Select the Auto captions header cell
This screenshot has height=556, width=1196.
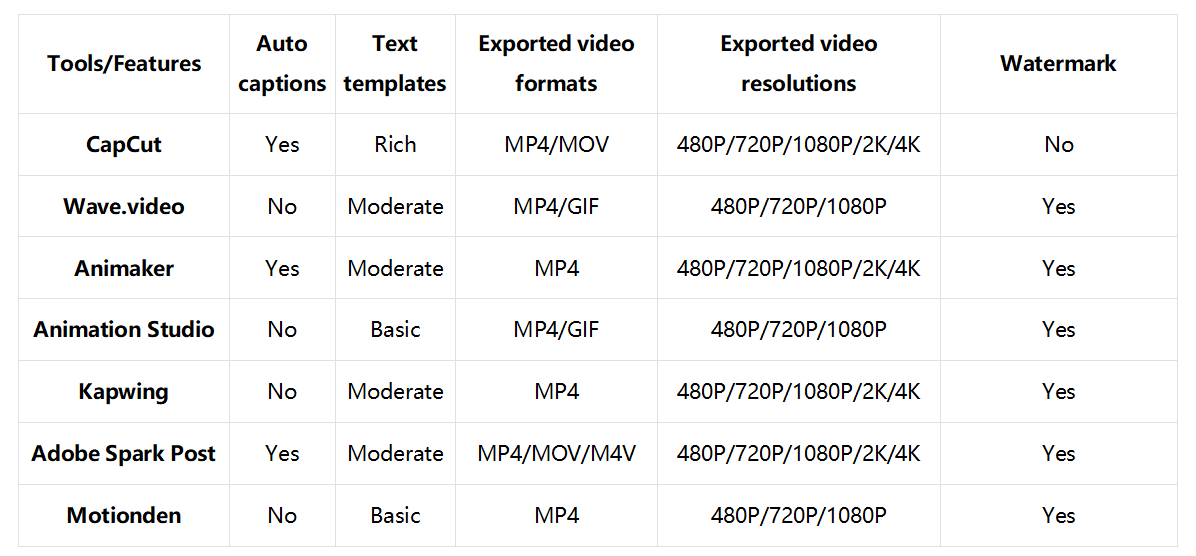[x=282, y=64]
